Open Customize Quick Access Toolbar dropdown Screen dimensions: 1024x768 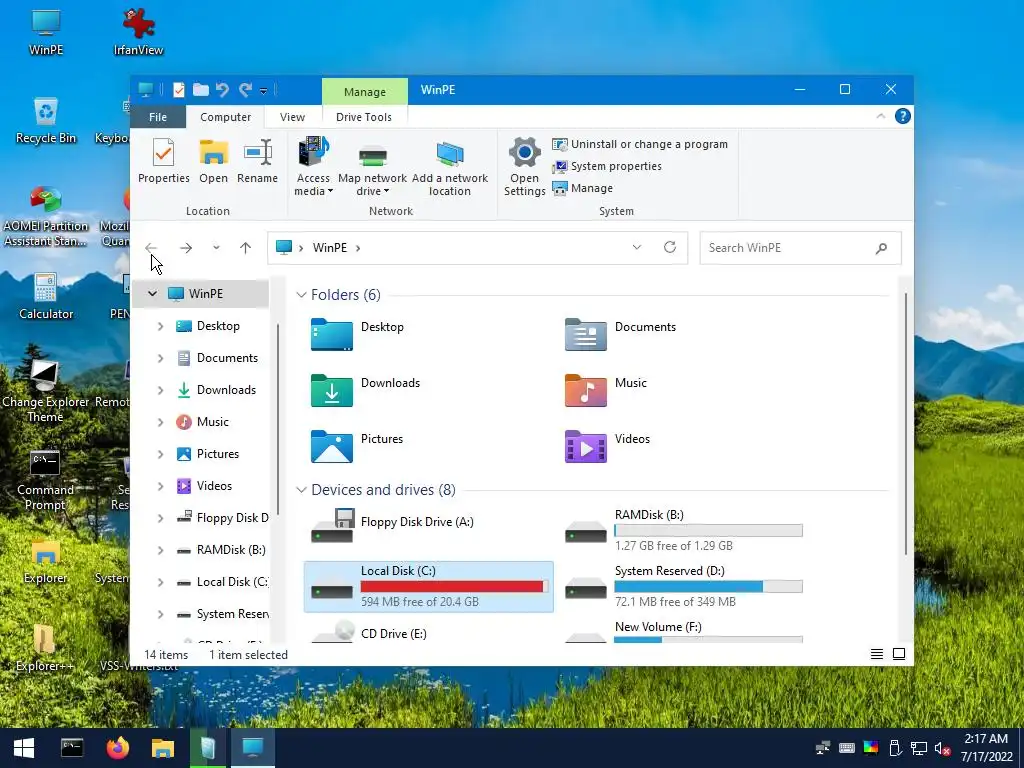tap(263, 91)
